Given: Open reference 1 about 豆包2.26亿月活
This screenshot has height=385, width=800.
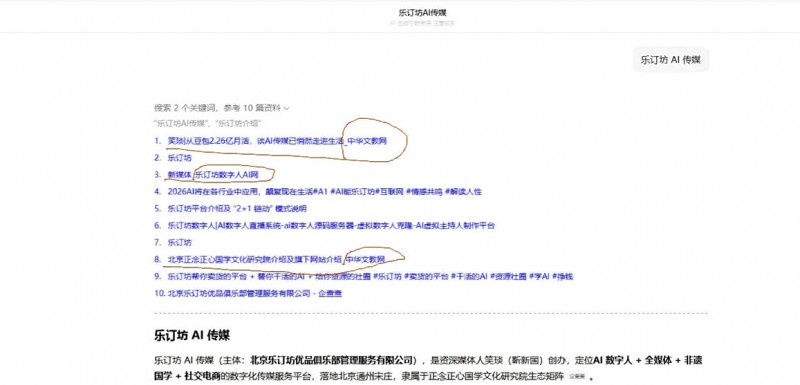Looking at the screenshot, I should pyautogui.click(x=277, y=141).
